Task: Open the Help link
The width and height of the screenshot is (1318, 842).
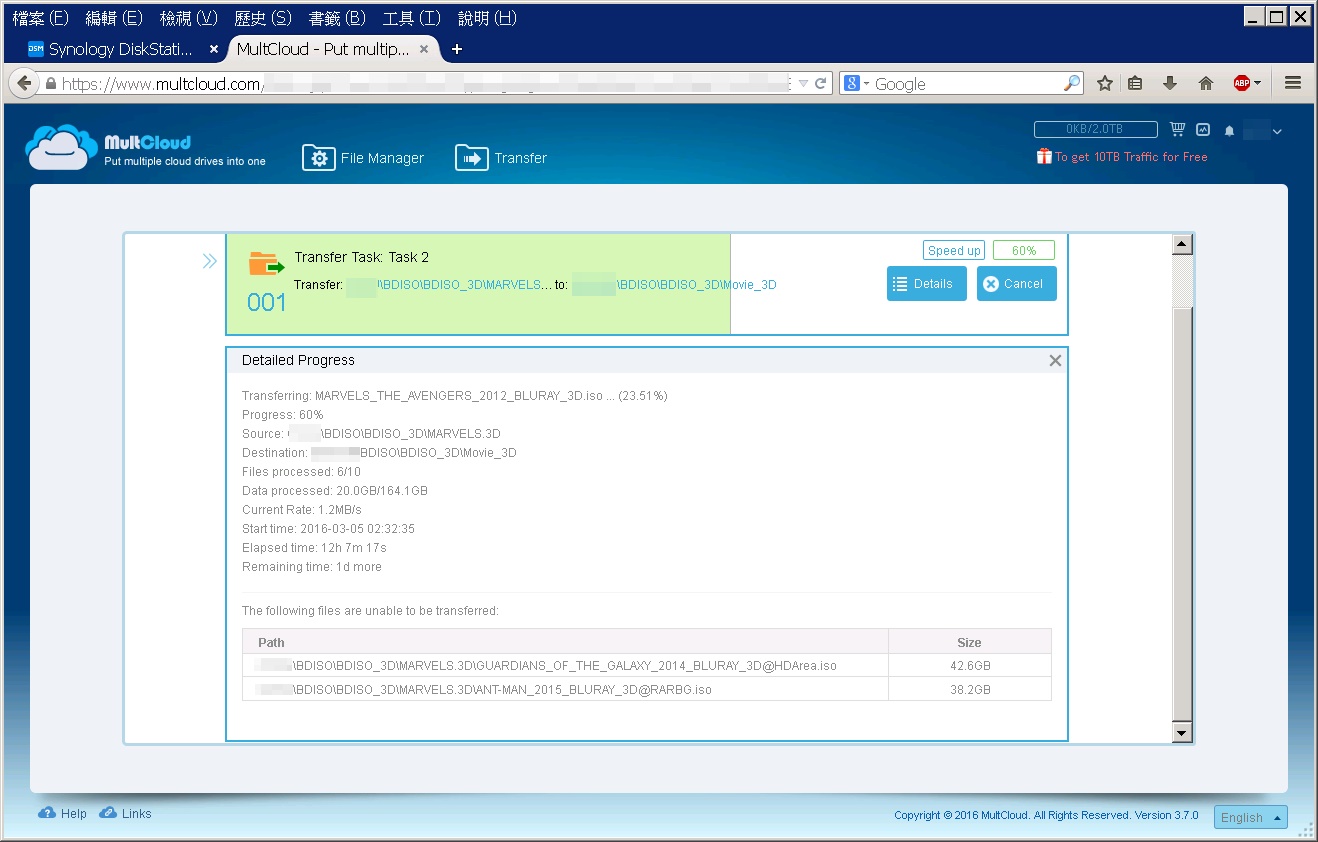Action: coord(63,813)
